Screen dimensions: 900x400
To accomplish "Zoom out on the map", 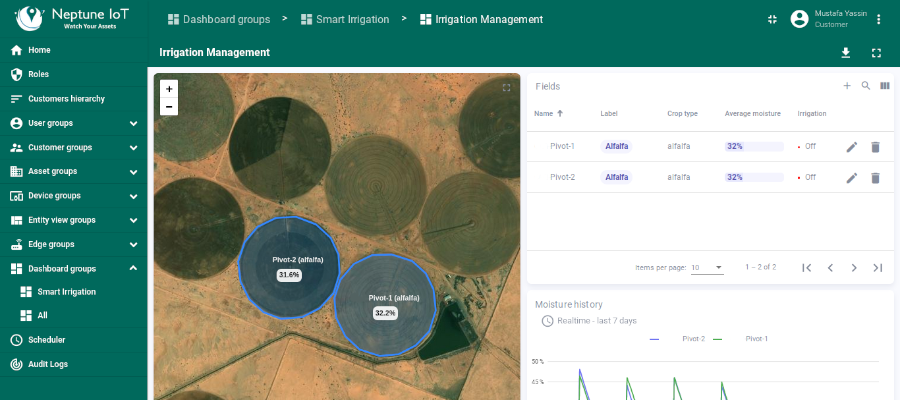I will tap(169, 106).
